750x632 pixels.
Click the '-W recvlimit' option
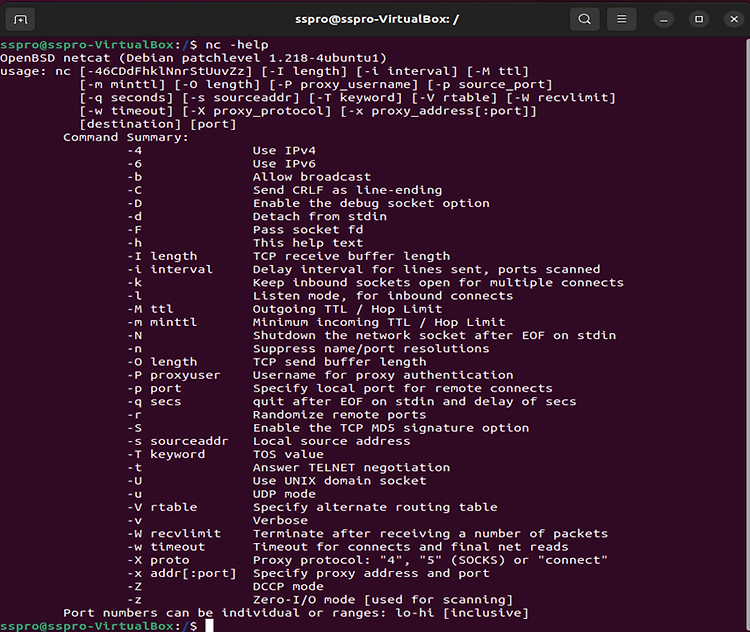pos(174,533)
